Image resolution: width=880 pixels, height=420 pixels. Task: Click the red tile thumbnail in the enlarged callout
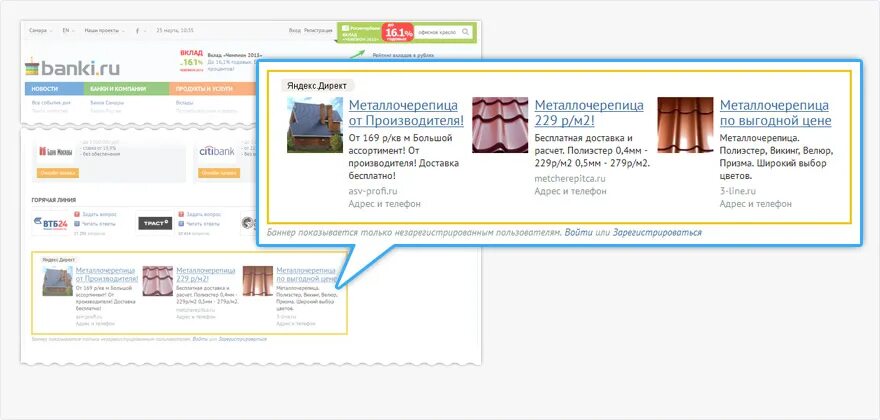500,125
